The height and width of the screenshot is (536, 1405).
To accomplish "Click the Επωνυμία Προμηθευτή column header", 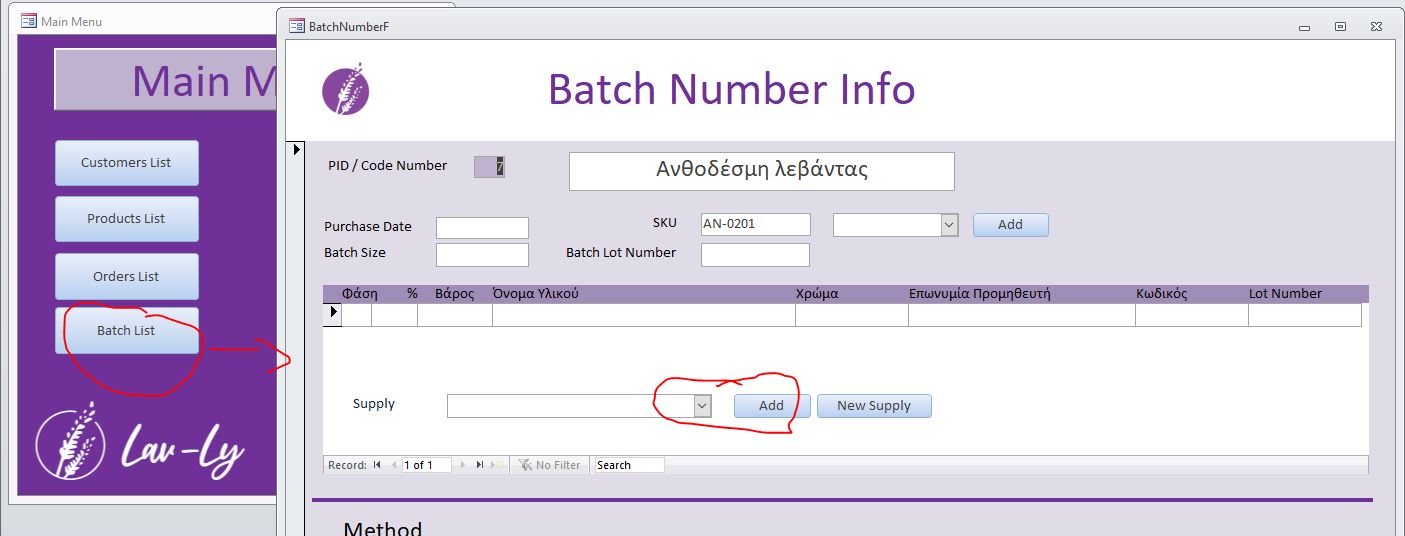I will coord(979,294).
